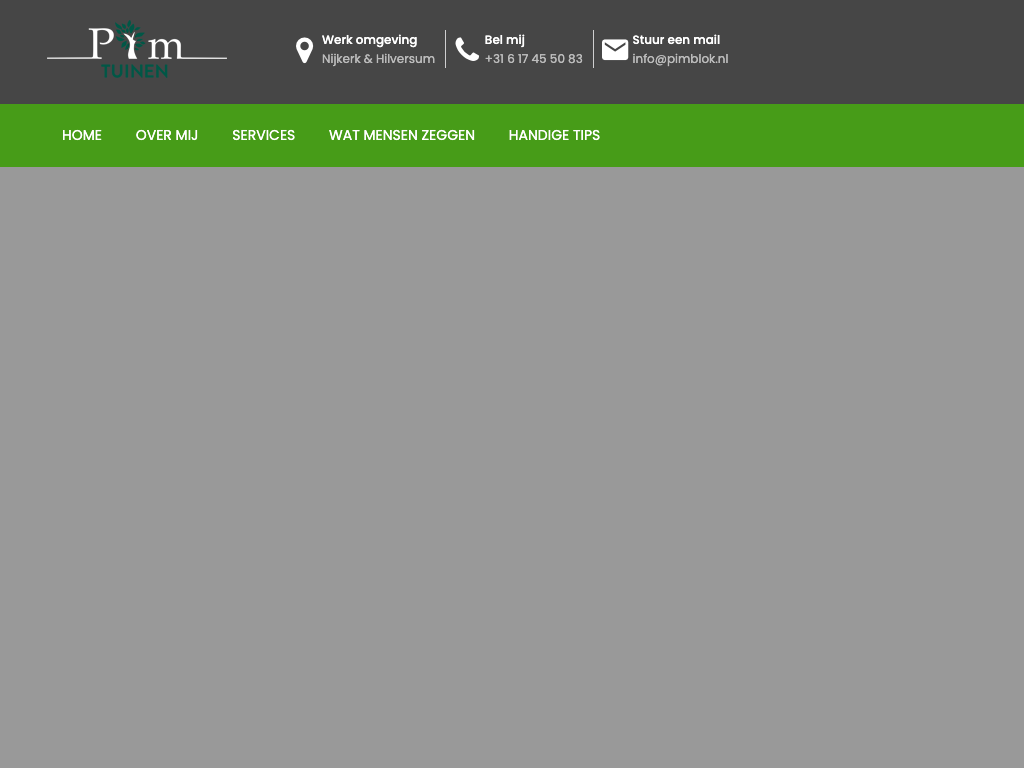Open the Home menu item
This screenshot has height=768, width=1024.
pos(82,135)
